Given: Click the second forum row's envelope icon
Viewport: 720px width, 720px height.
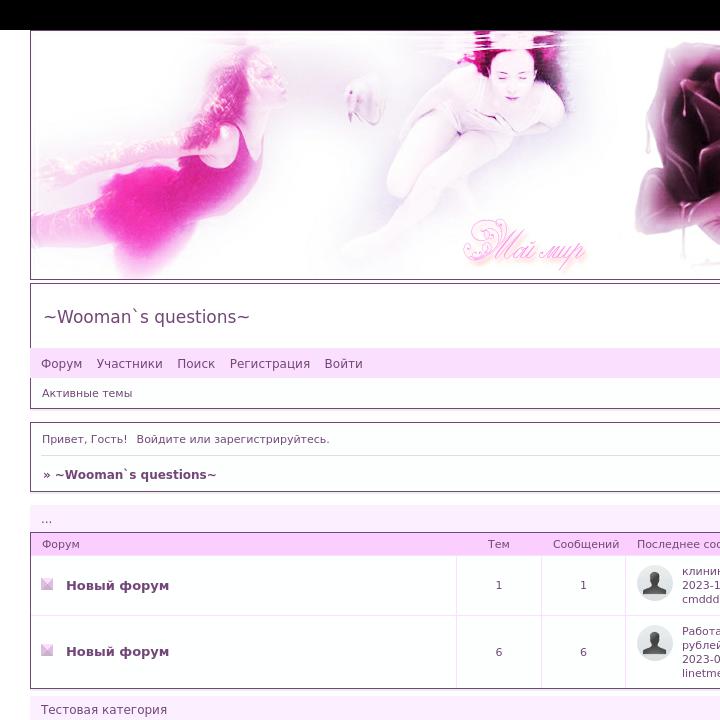Looking at the screenshot, I should coord(47,650).
